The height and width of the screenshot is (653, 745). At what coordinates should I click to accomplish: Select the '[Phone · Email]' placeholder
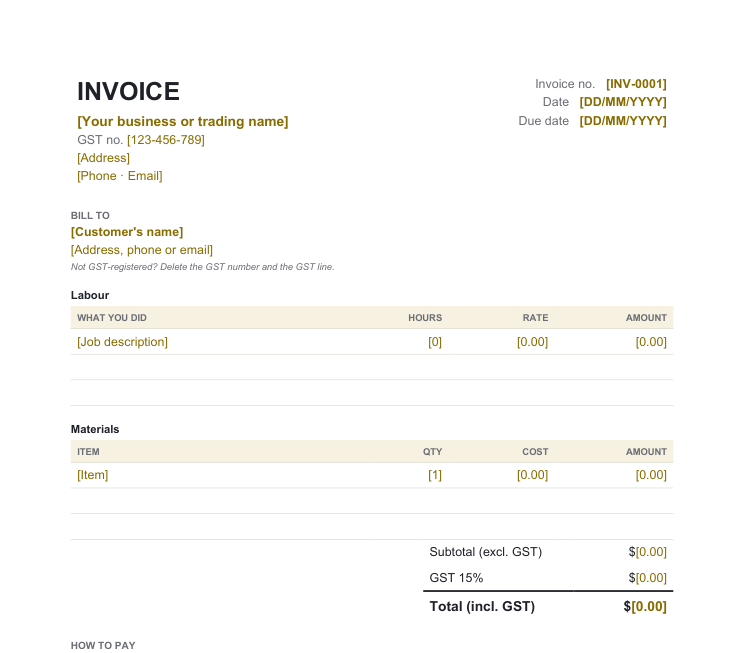point(120,176)
